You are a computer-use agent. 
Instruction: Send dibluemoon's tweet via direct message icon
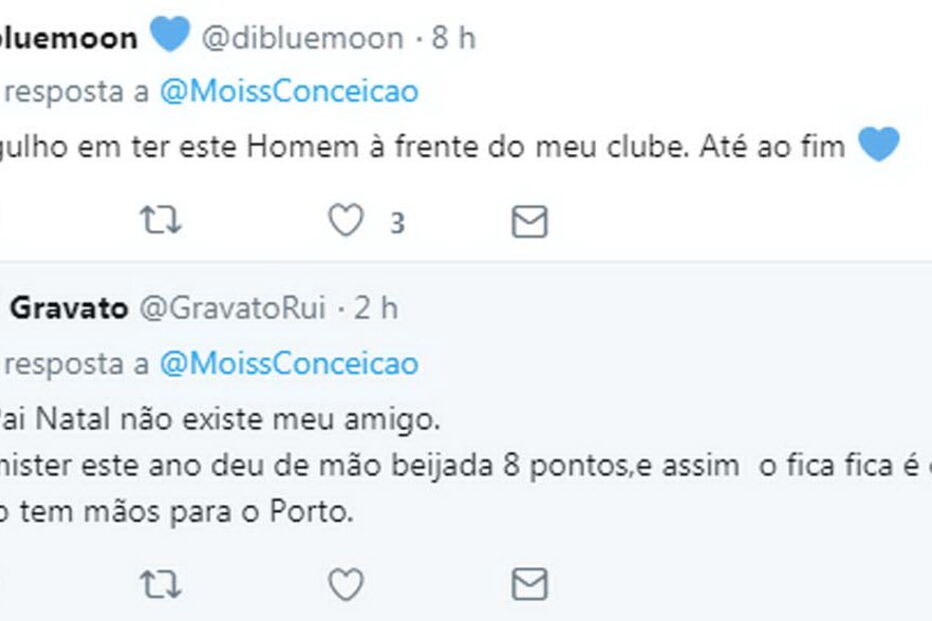coord(529,221)
